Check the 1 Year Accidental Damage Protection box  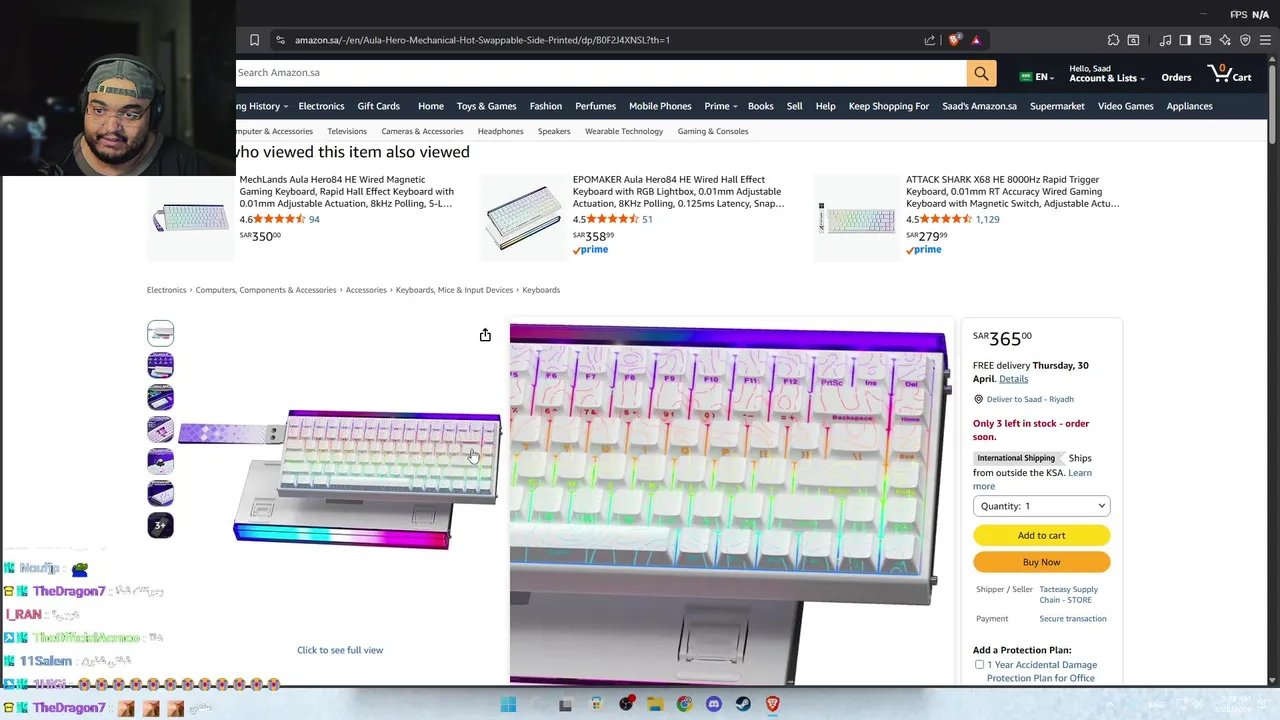(x=979, y=664)
